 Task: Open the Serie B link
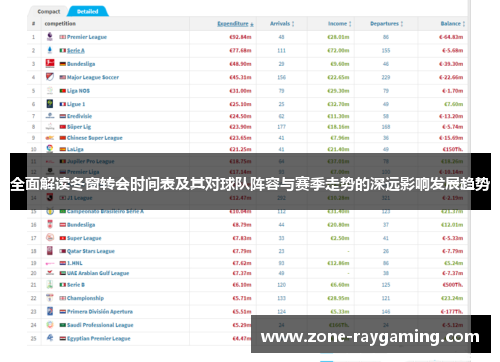tap(76, 285)
